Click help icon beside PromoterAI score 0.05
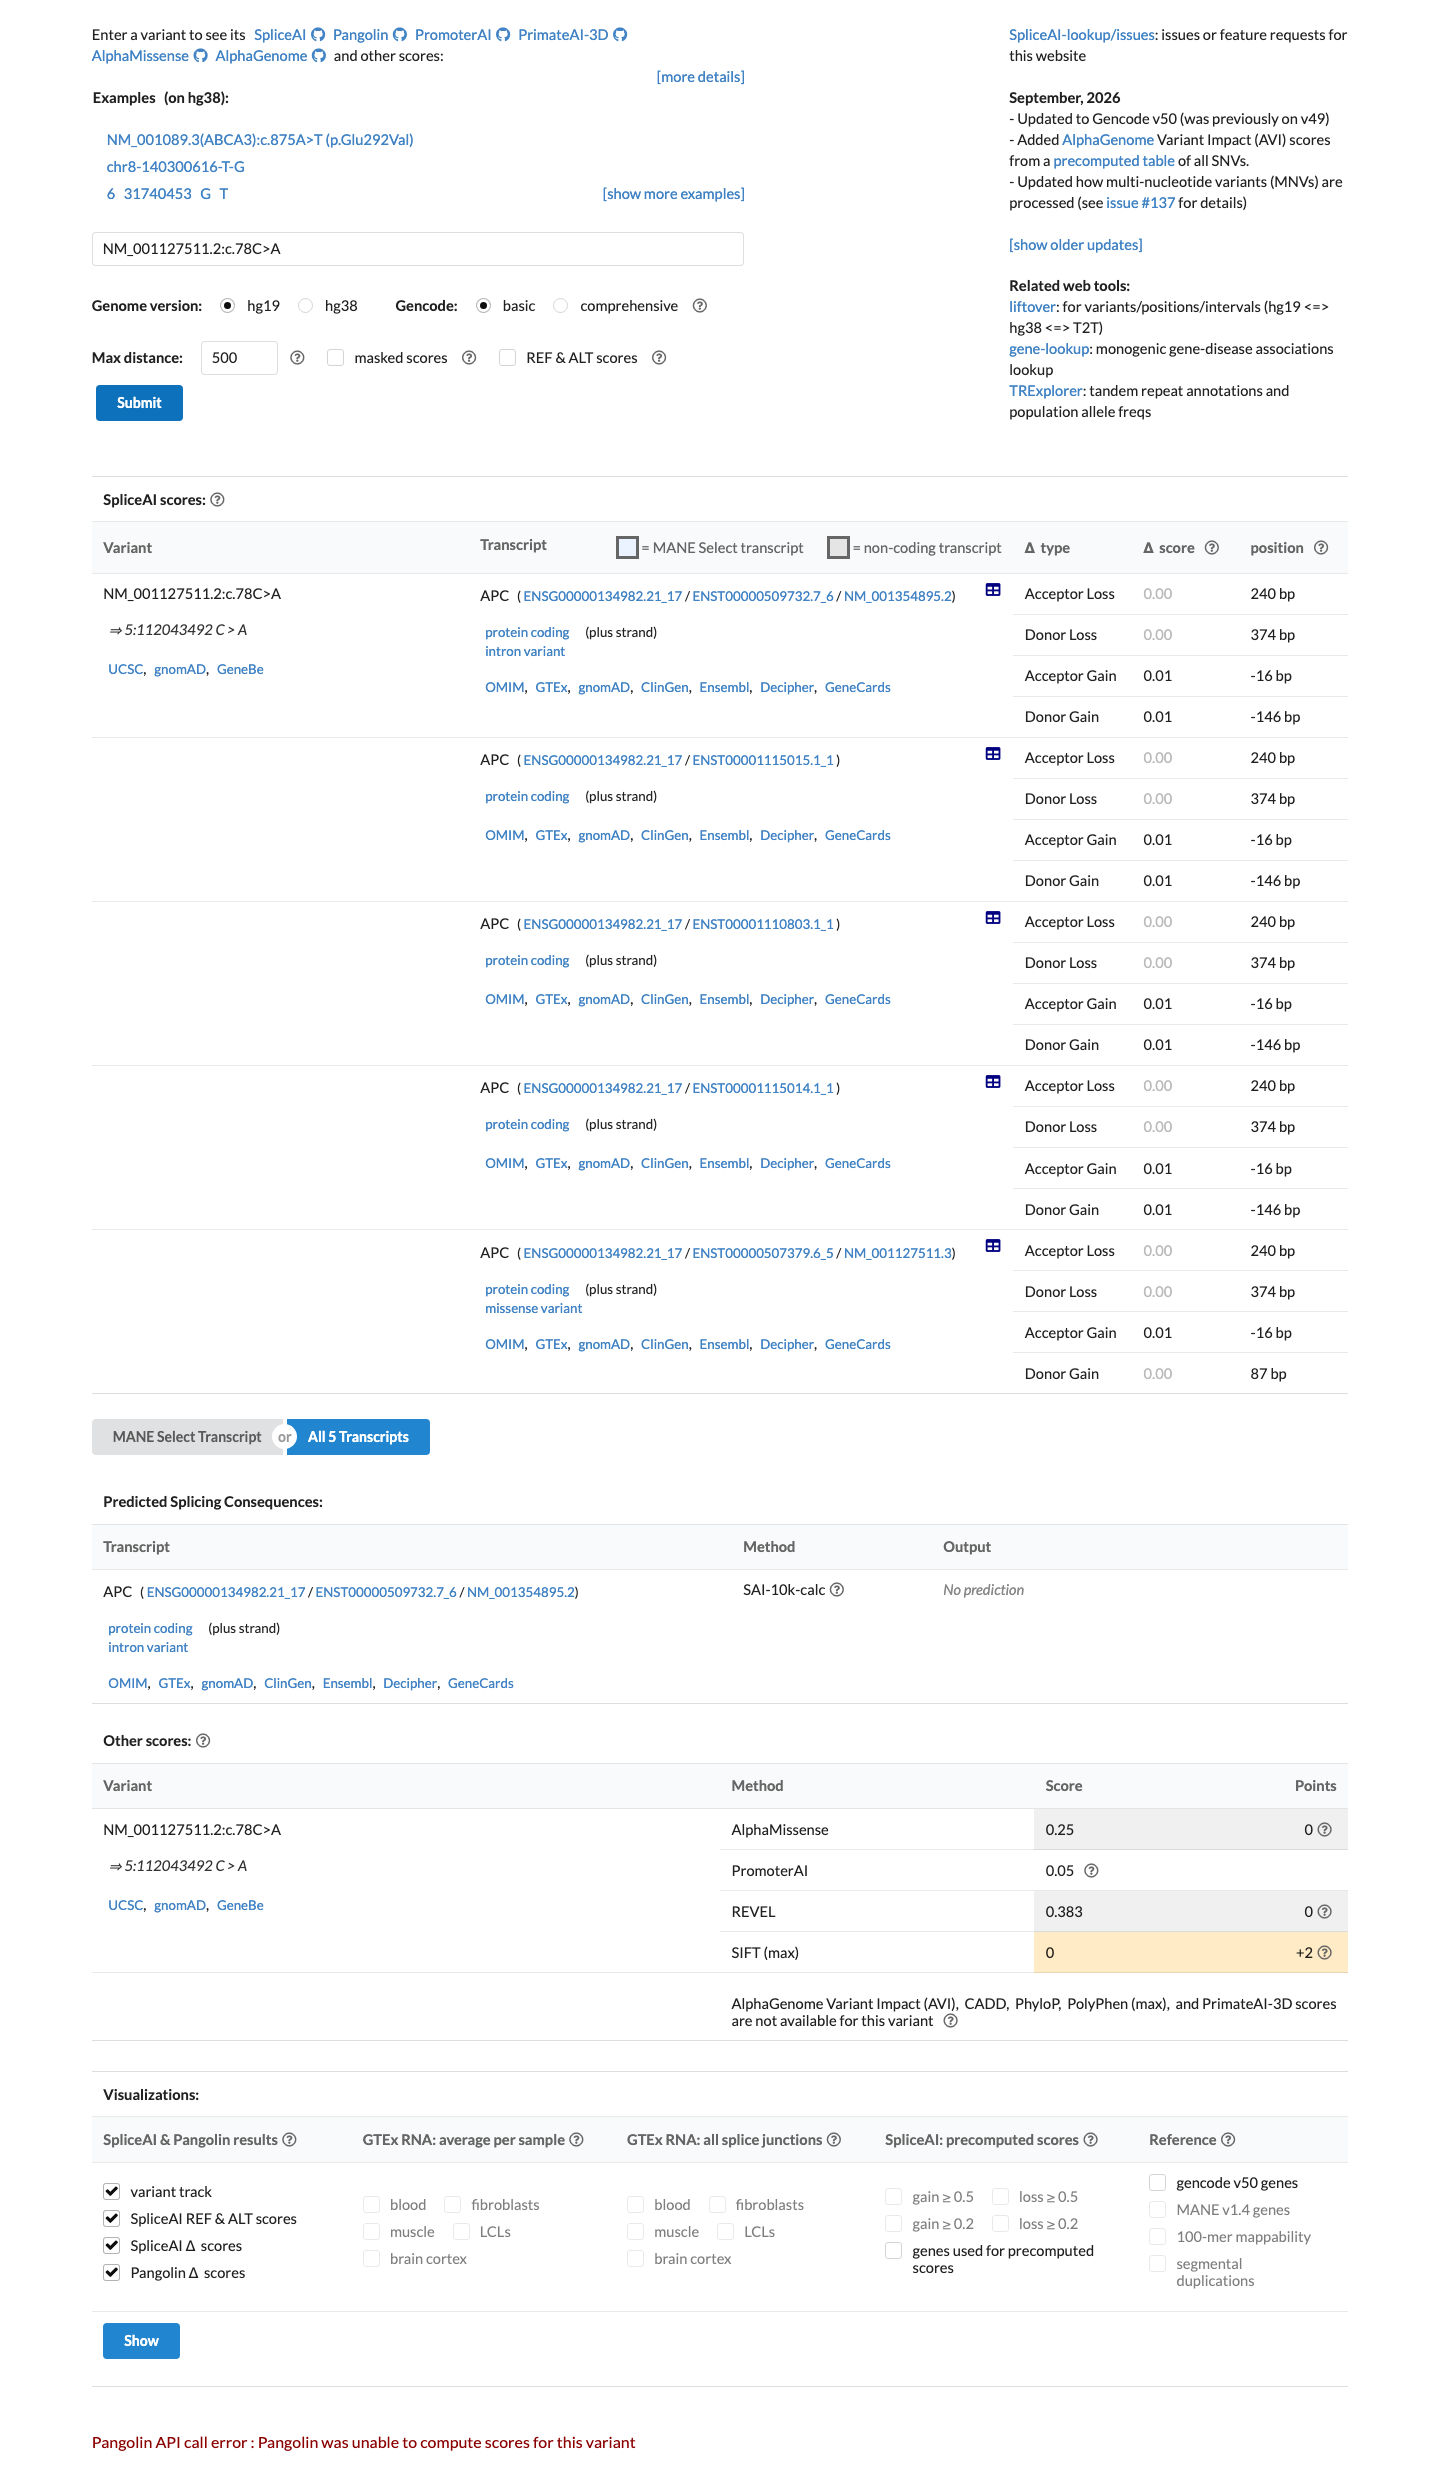The height and width of the screenshot is (2477, 1454). [1091, 1871]
